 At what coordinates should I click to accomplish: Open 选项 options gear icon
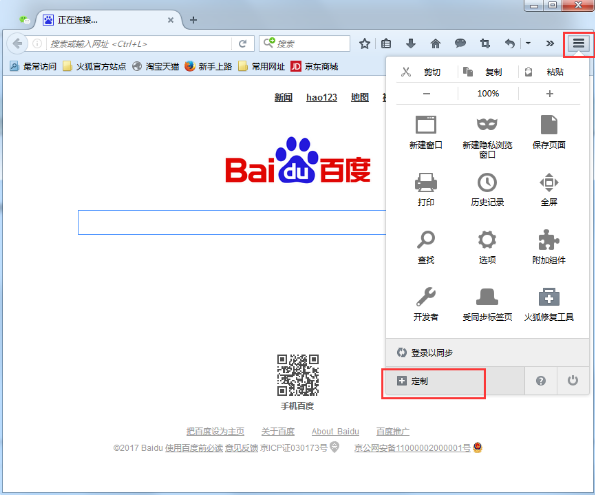[x=487, y=240]
